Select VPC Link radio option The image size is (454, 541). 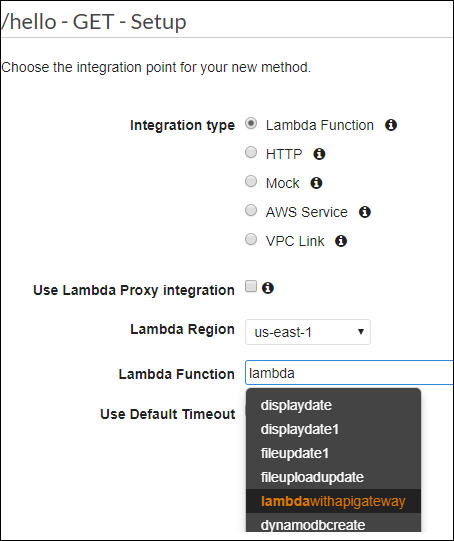(251, 239)
